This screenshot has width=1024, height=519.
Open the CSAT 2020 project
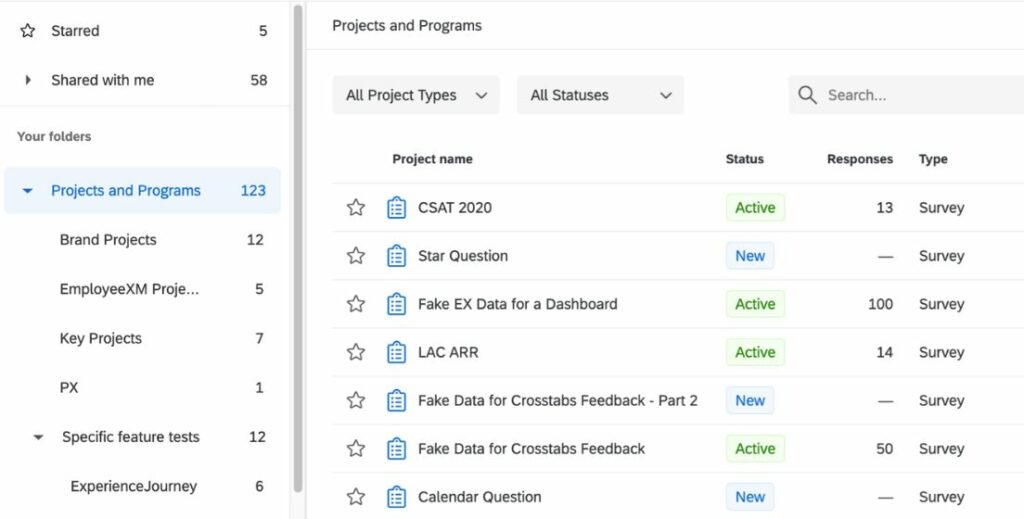click(x=455, y=208)
